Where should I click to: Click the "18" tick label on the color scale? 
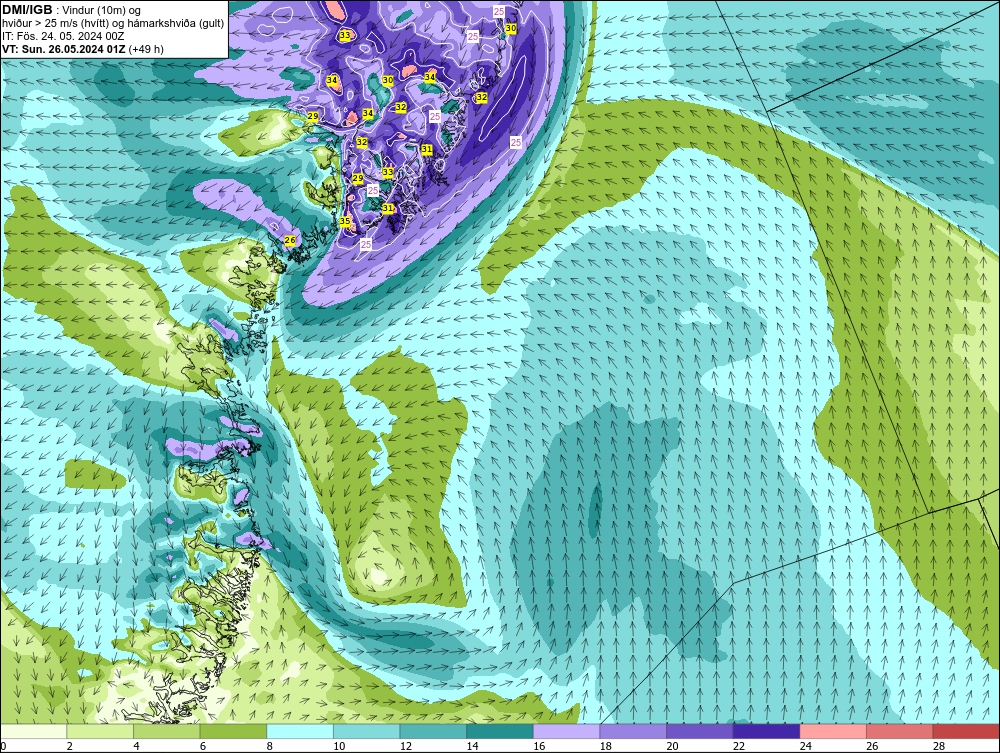coord(606,746)
